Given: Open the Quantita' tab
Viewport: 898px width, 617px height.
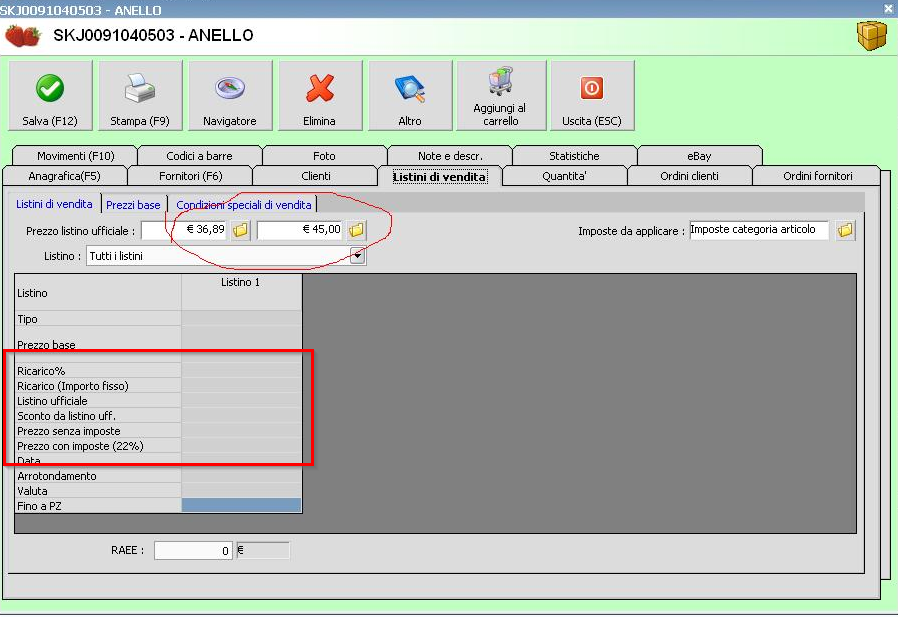Looking at the screenshot, I should point(565,176).
